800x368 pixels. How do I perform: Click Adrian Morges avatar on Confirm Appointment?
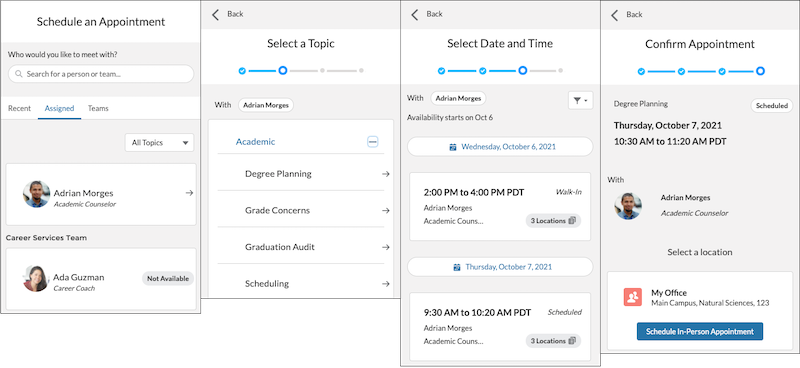pyautogui.click(x=628, y=206)
